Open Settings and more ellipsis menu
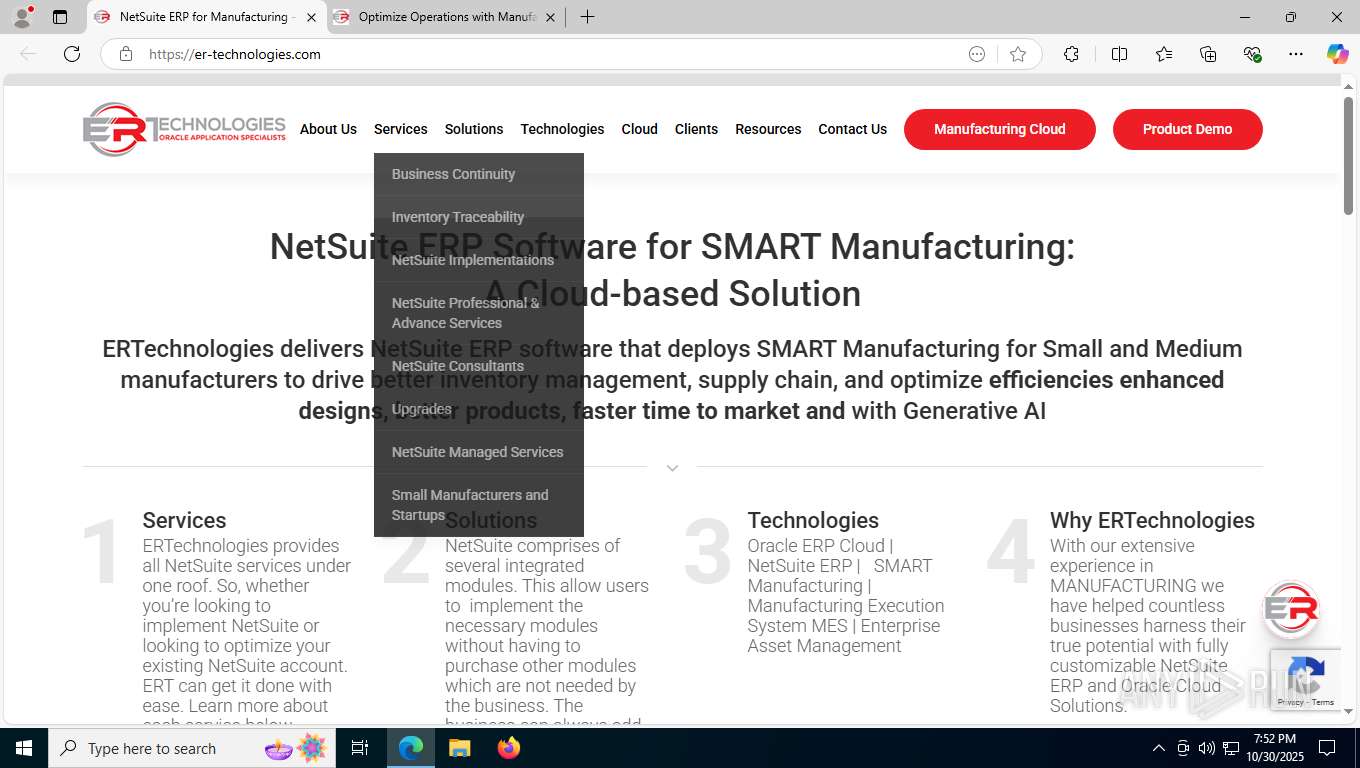1360x768 pixels. (1296, 54)
